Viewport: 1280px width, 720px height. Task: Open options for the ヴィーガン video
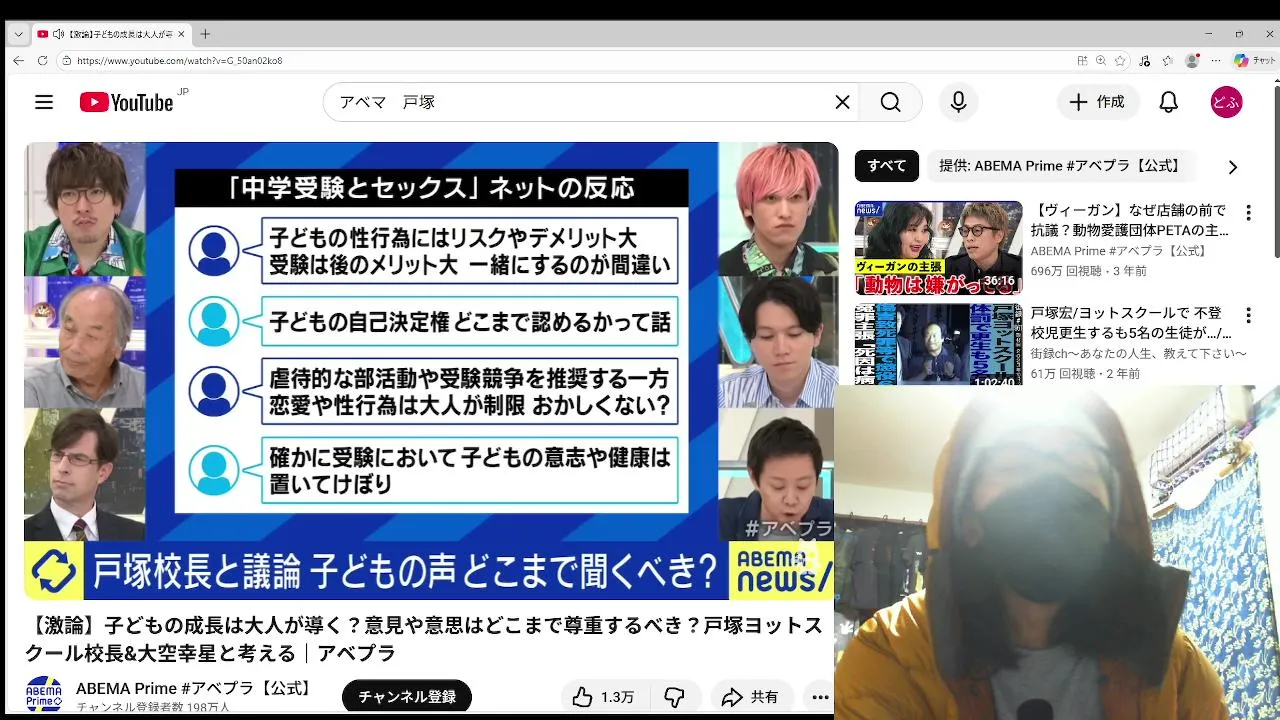[1247, 213]
